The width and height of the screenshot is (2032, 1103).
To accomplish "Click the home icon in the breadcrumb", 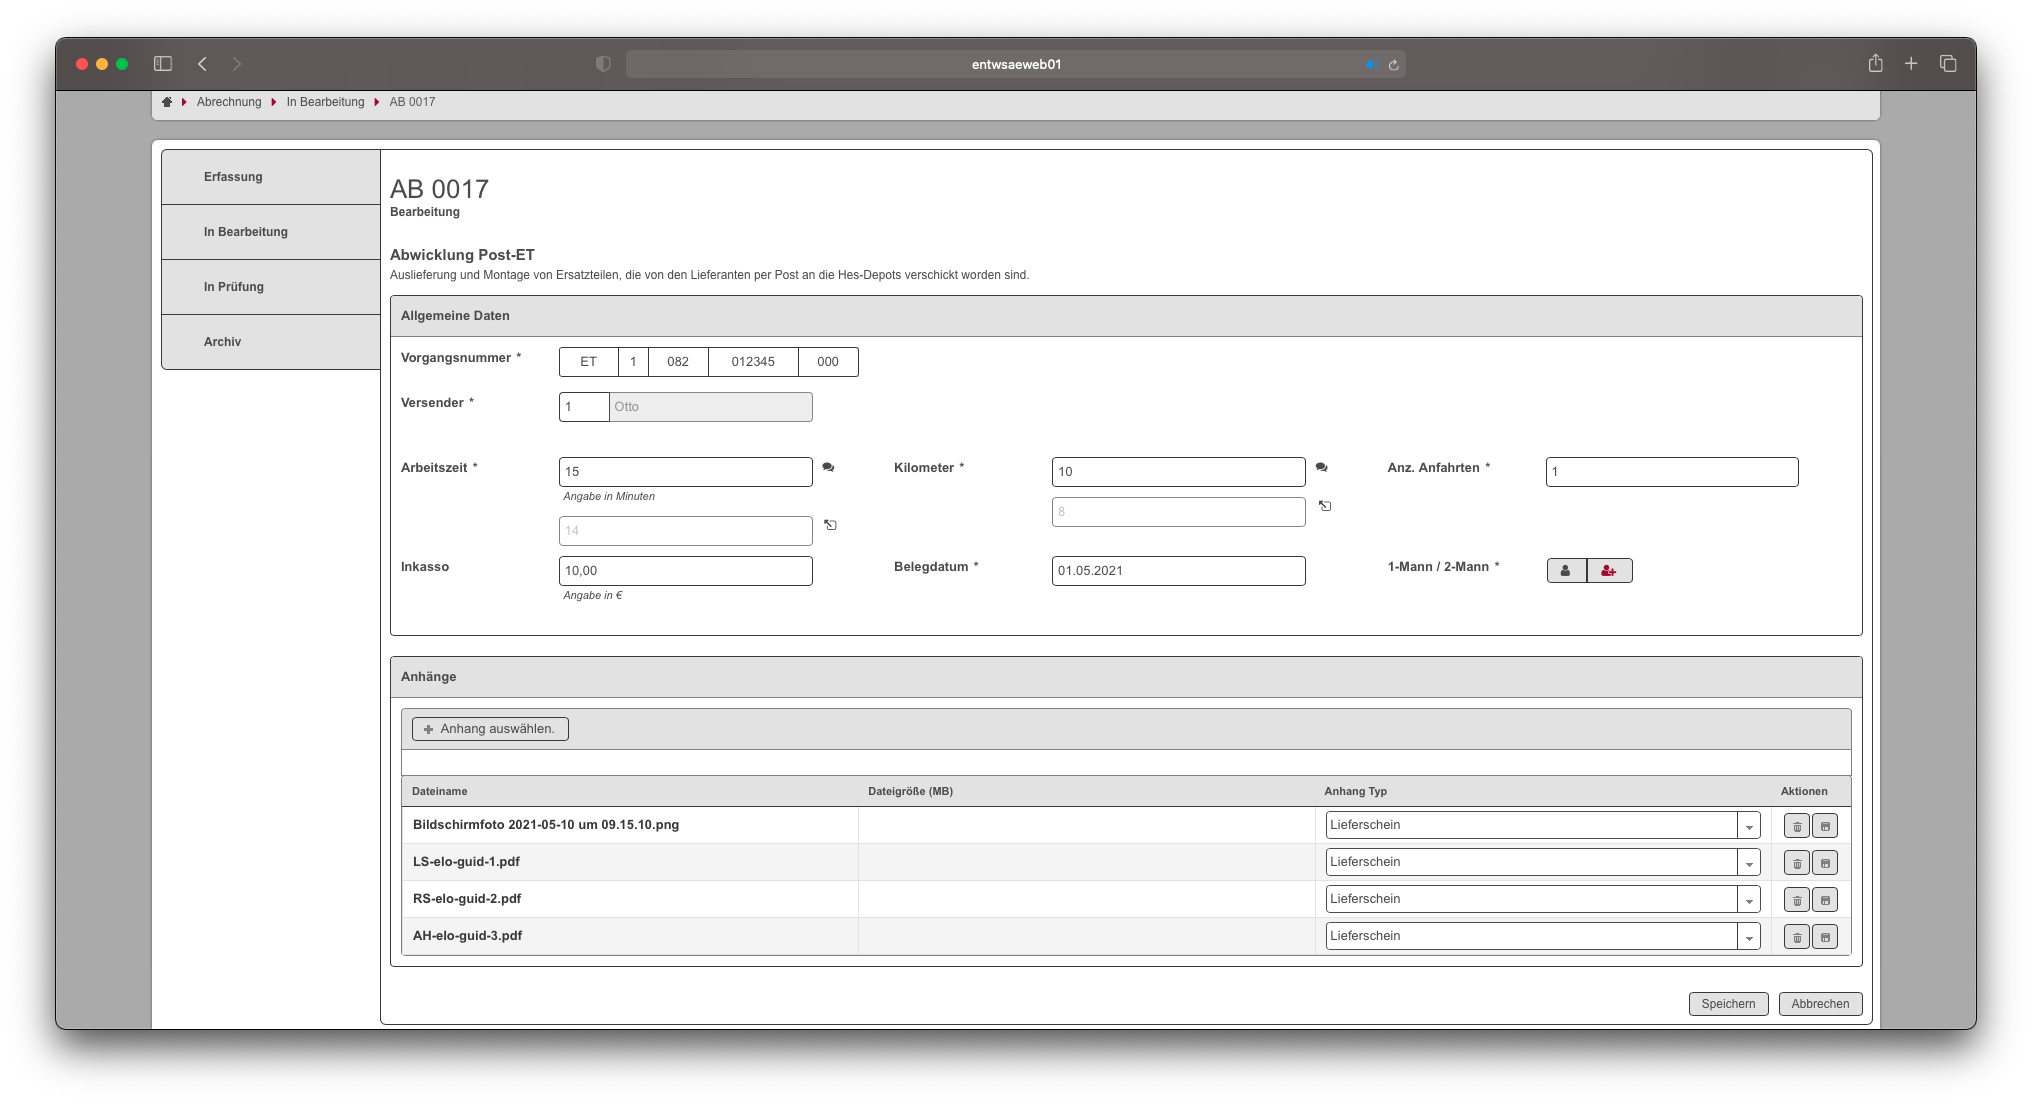I will pyautogui.click(x=167, y=102).
